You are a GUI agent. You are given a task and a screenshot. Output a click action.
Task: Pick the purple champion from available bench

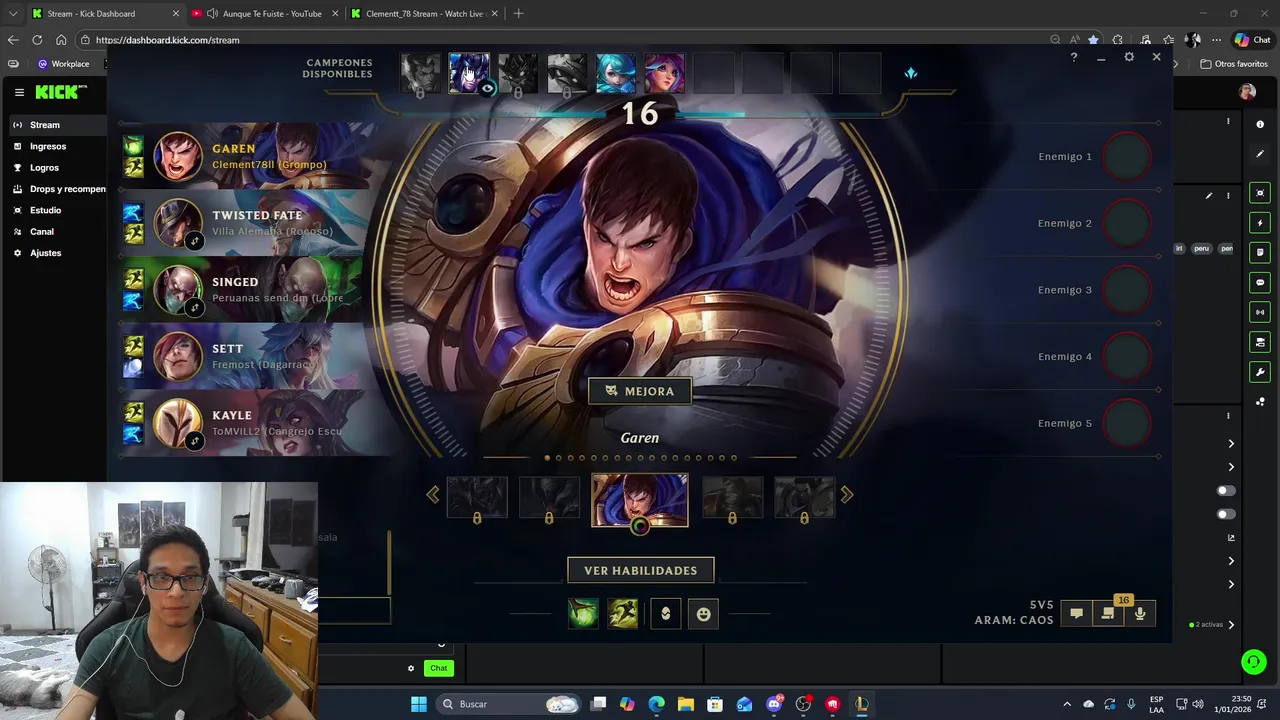[x=469, y=73]
